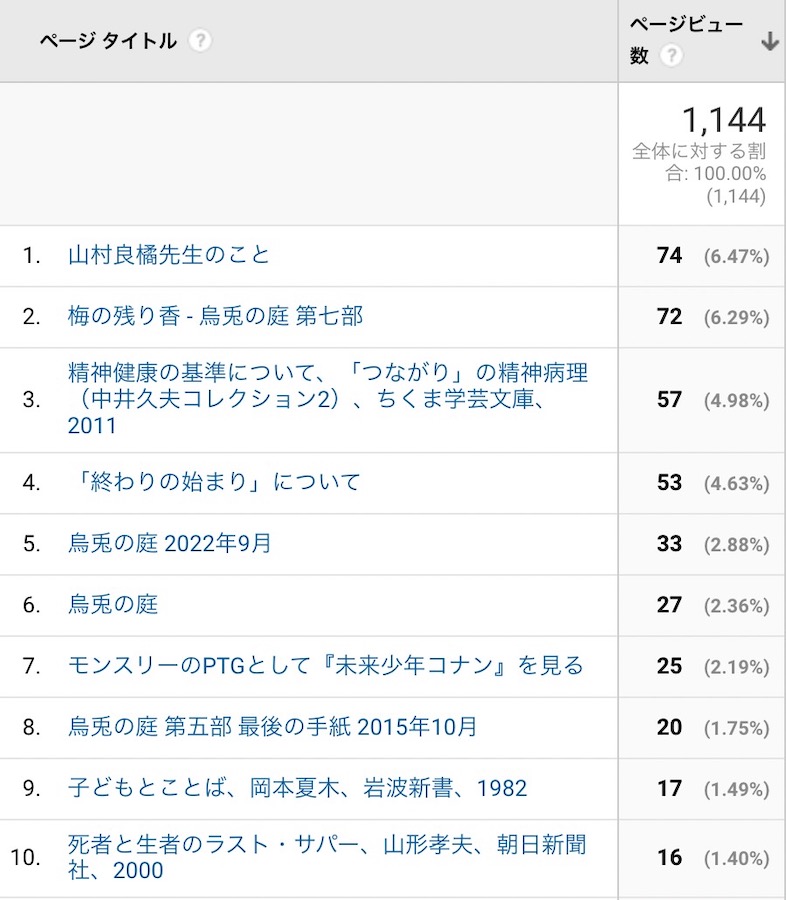This screenshot has width=786, height=900.
Task: Click the 1,144 total pageviews value
Action: point(724,121)
